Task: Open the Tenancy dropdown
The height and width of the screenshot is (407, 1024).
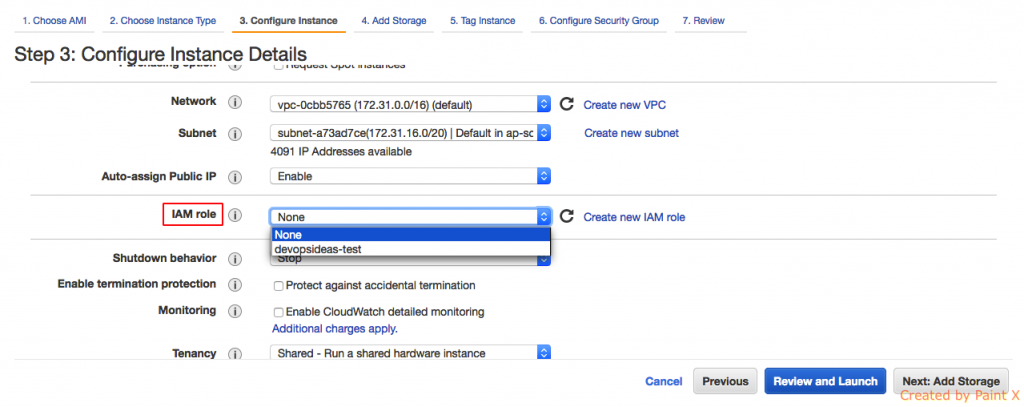Action: 410,353
